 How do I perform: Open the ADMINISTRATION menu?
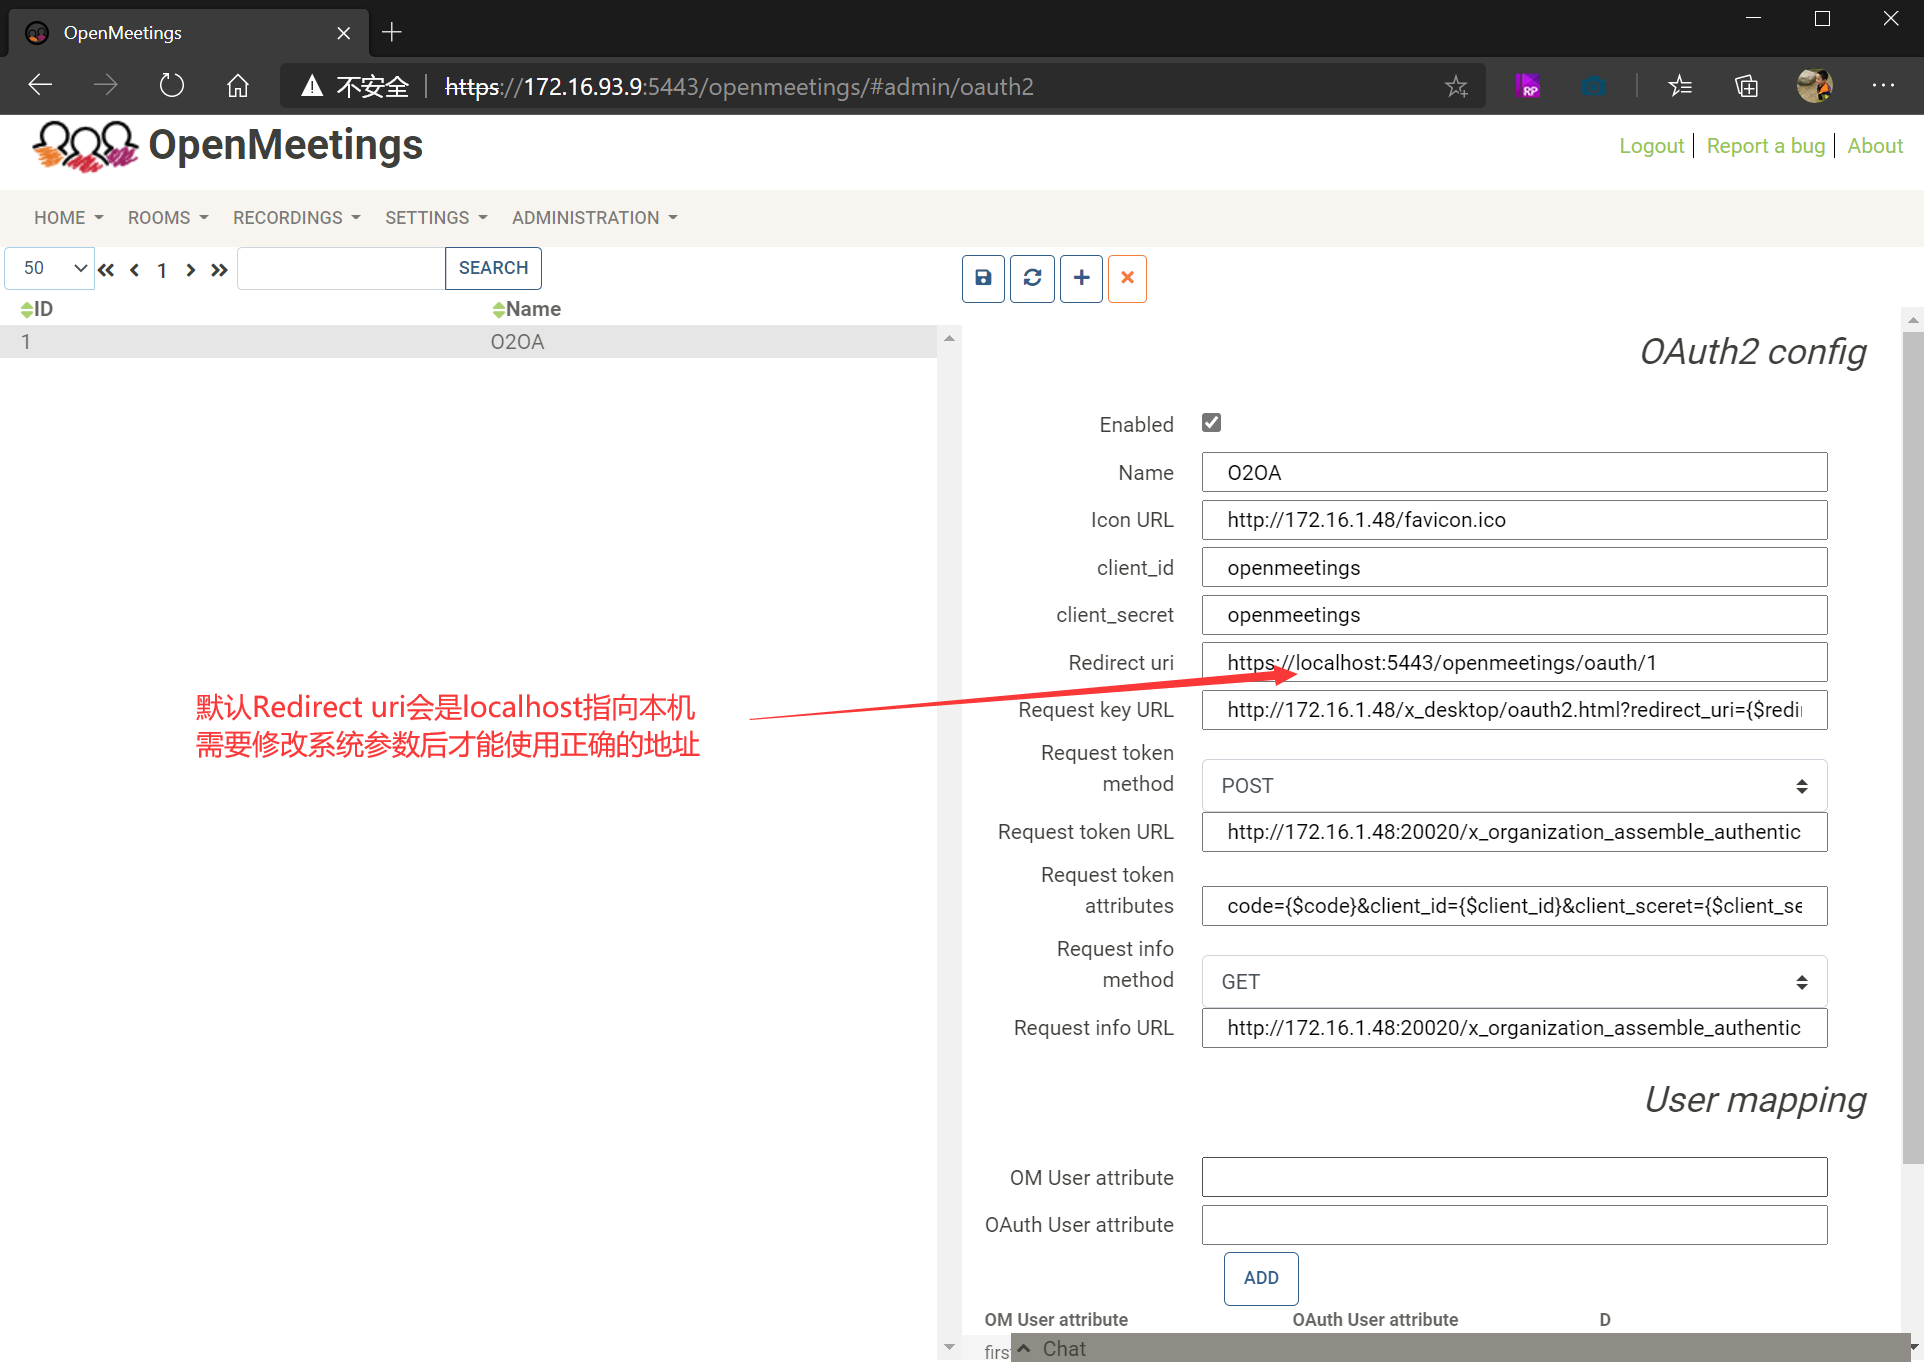pyautogui.click(x=594, y=218)
